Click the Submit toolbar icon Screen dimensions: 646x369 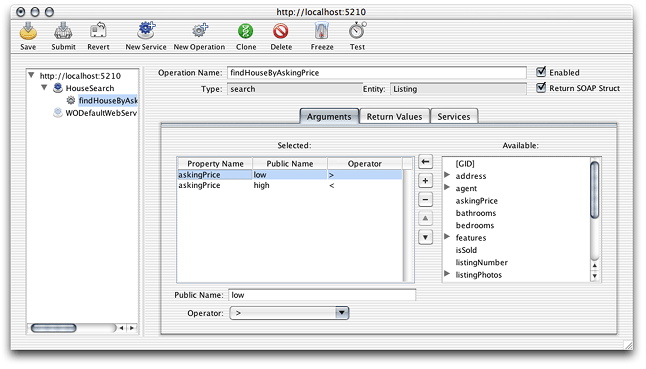click(63, 31)
